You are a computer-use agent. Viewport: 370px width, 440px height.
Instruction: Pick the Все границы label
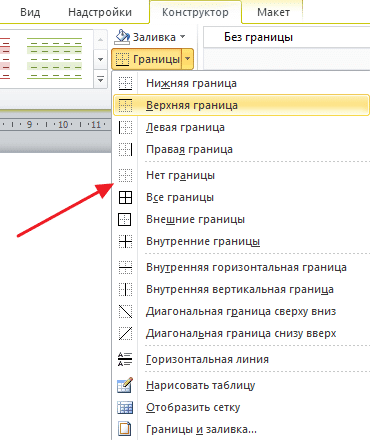coord(180,197)
